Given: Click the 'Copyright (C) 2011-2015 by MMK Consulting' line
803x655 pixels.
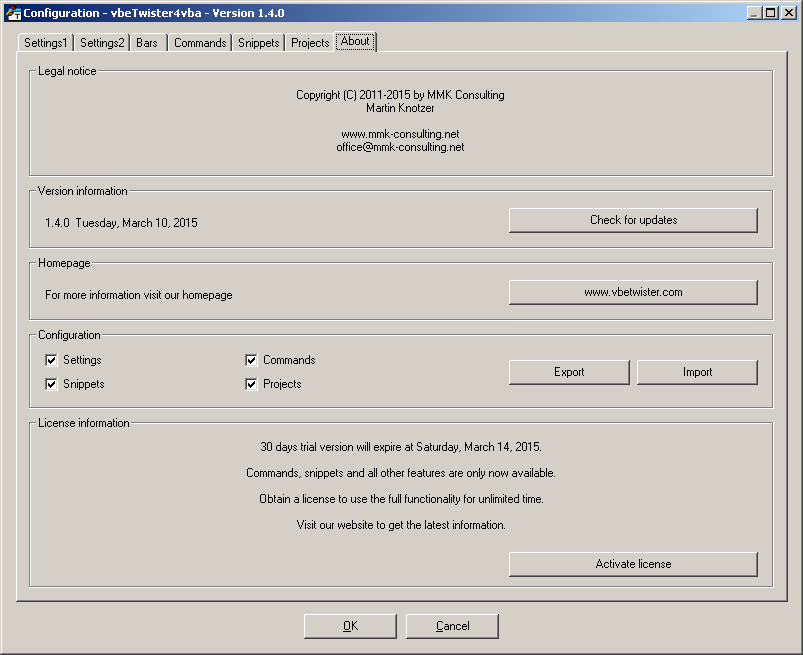Looking at the screenshot, I should click(400, 95).
